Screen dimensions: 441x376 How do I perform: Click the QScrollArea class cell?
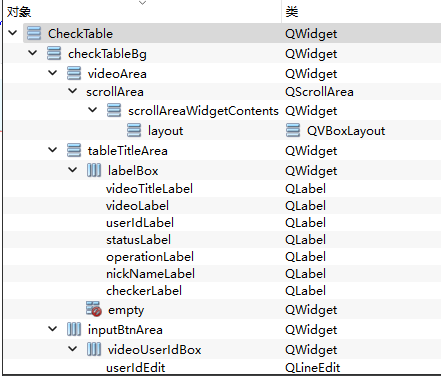click(x=319, y=92)
